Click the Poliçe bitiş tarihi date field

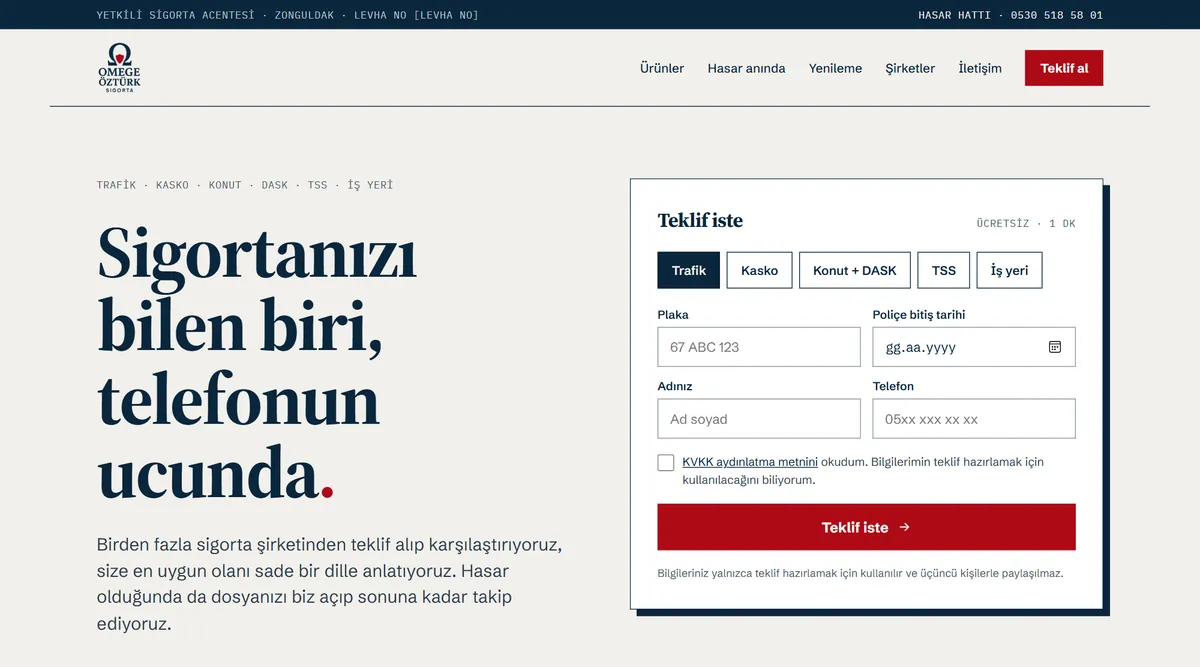coord(974,347)
